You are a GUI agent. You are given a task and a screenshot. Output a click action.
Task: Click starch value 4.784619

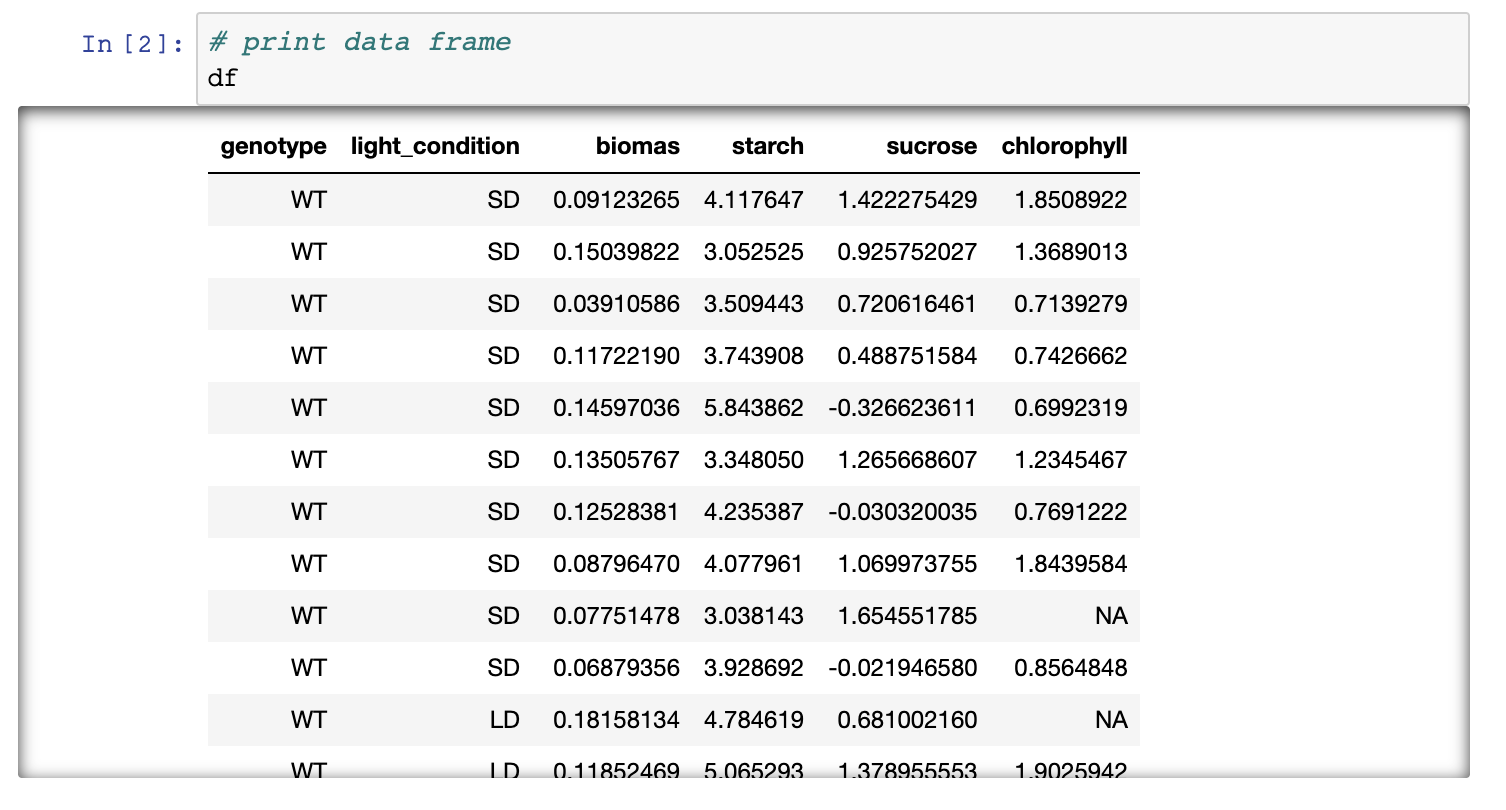tap(754, 720)
